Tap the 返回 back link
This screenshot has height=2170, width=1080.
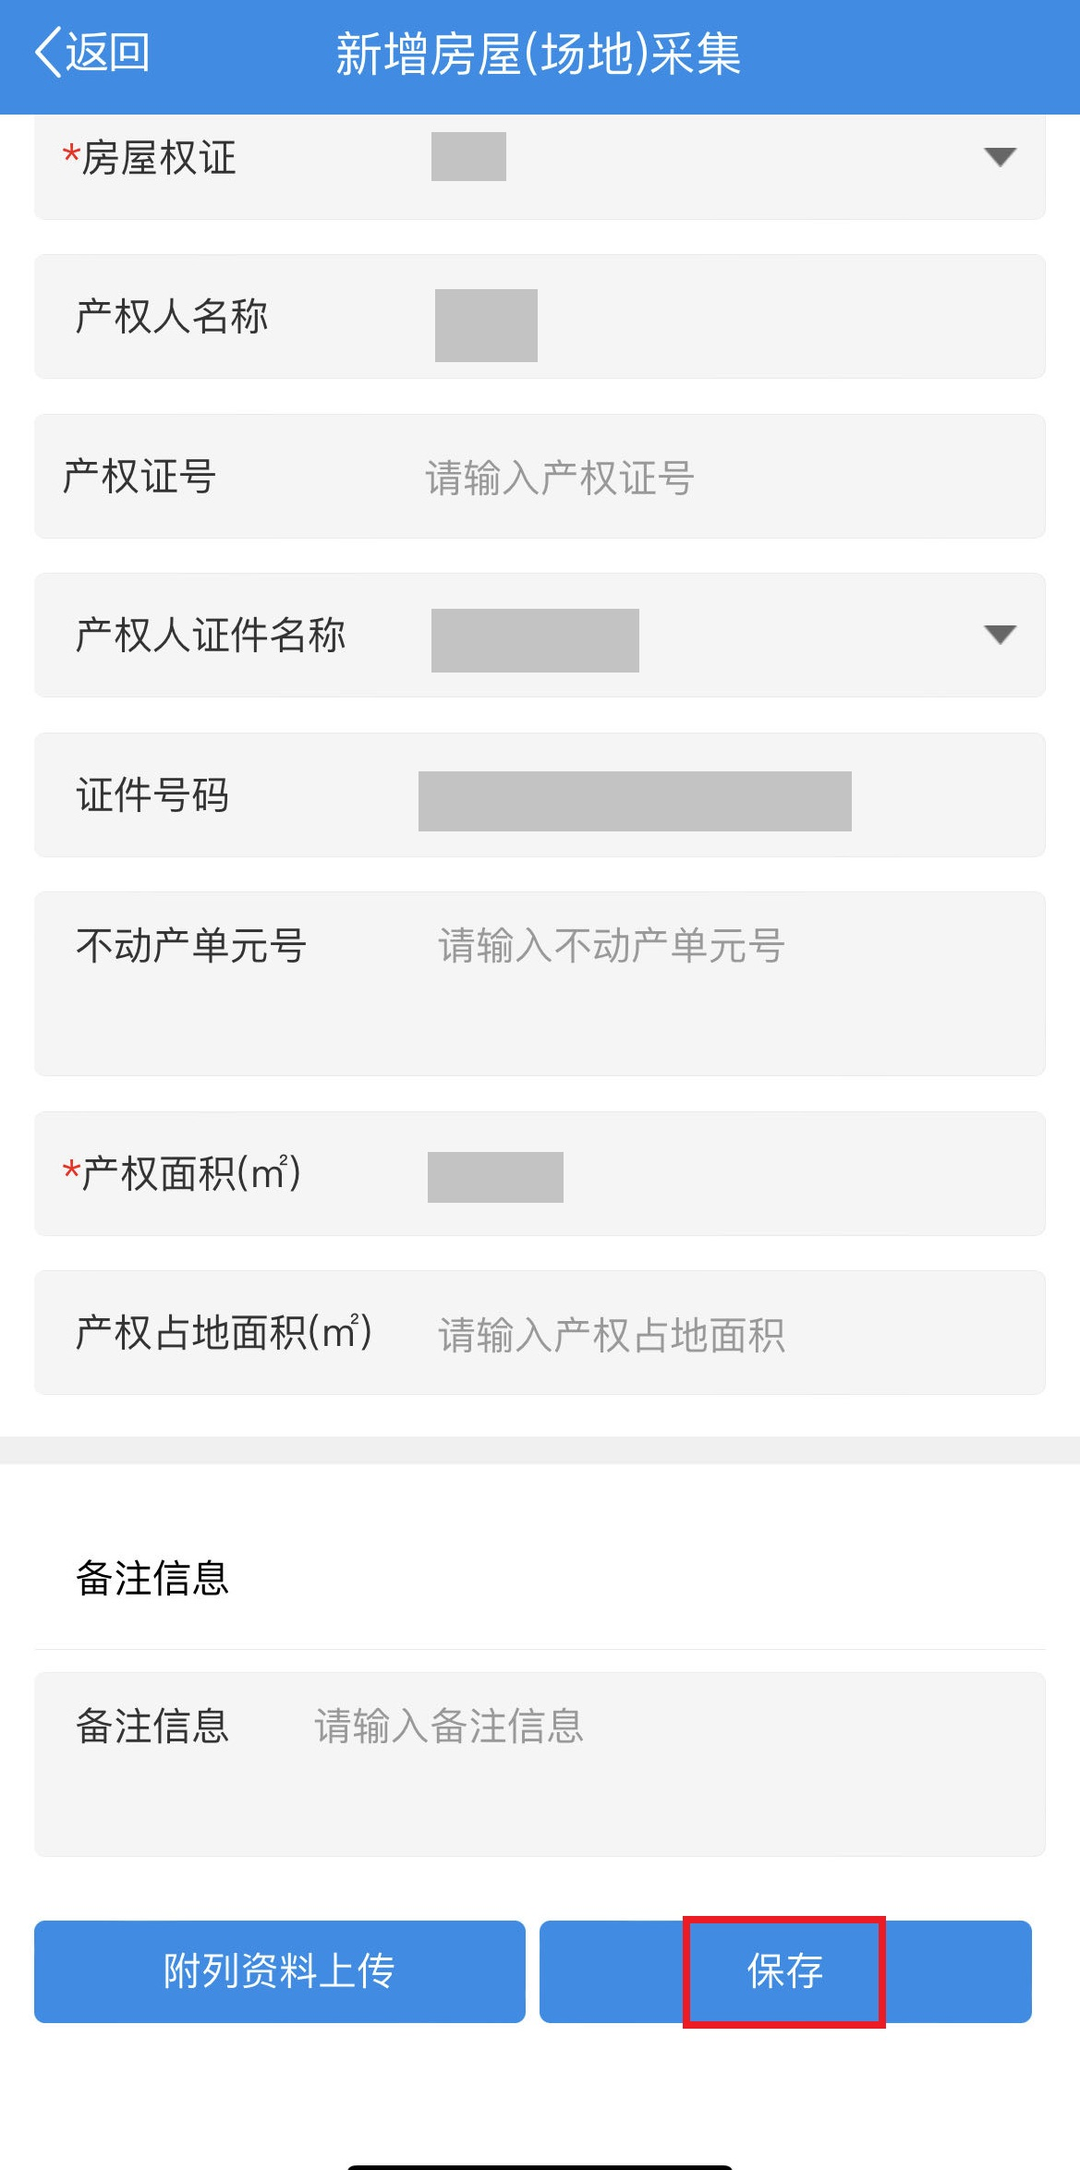click(x=107, y=53)
